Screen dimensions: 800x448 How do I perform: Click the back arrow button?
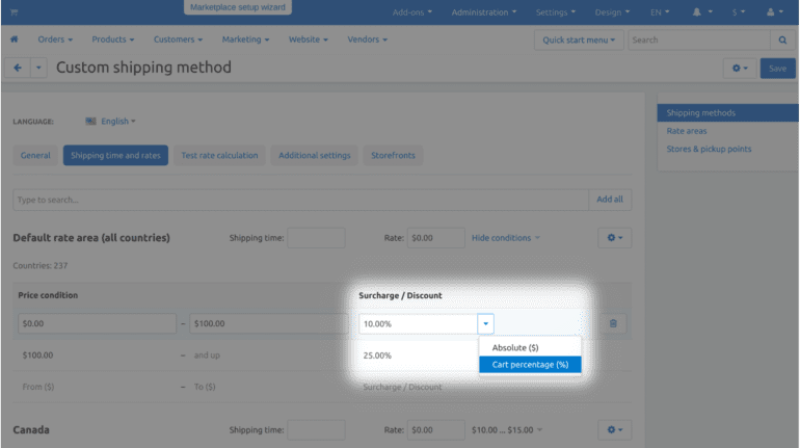18,68
